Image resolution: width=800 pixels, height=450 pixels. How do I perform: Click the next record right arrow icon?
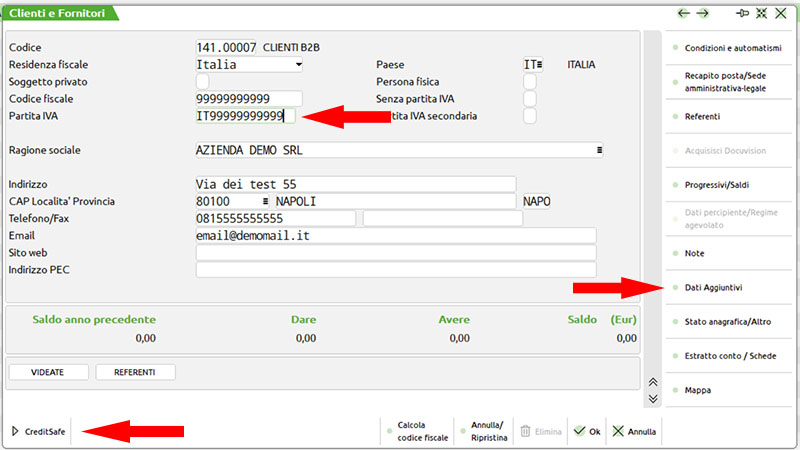pos(702,13)
